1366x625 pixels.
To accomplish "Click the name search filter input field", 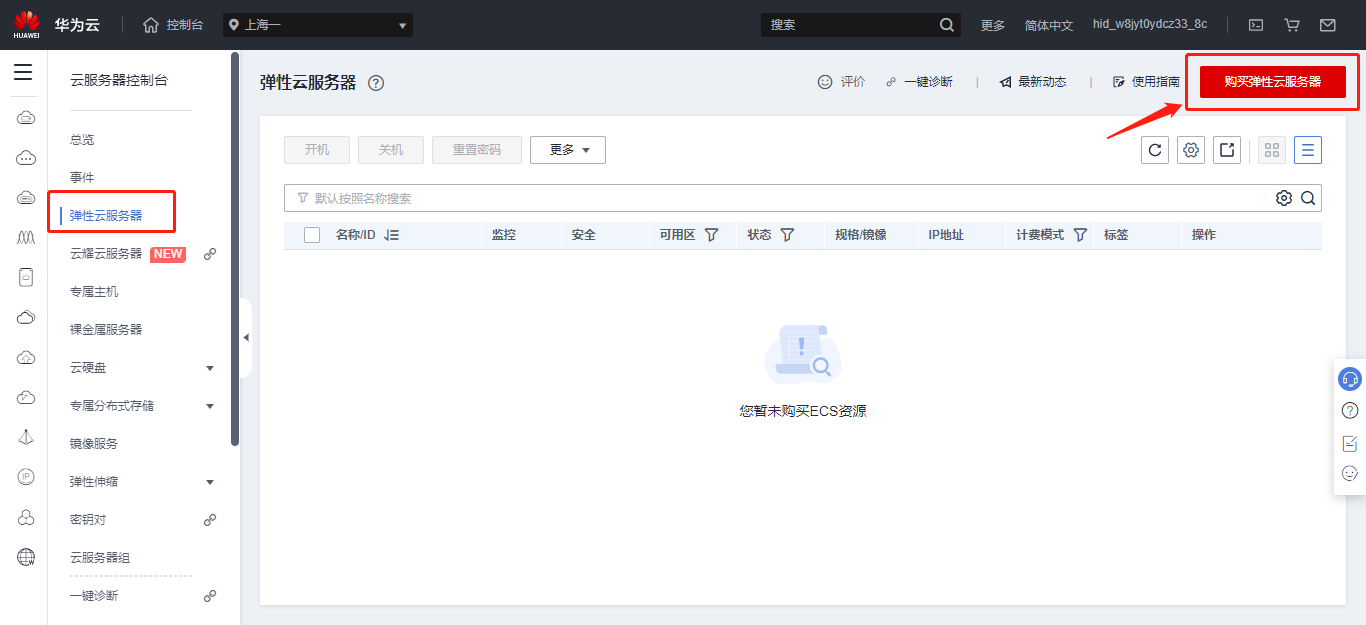I will point(600,197).
